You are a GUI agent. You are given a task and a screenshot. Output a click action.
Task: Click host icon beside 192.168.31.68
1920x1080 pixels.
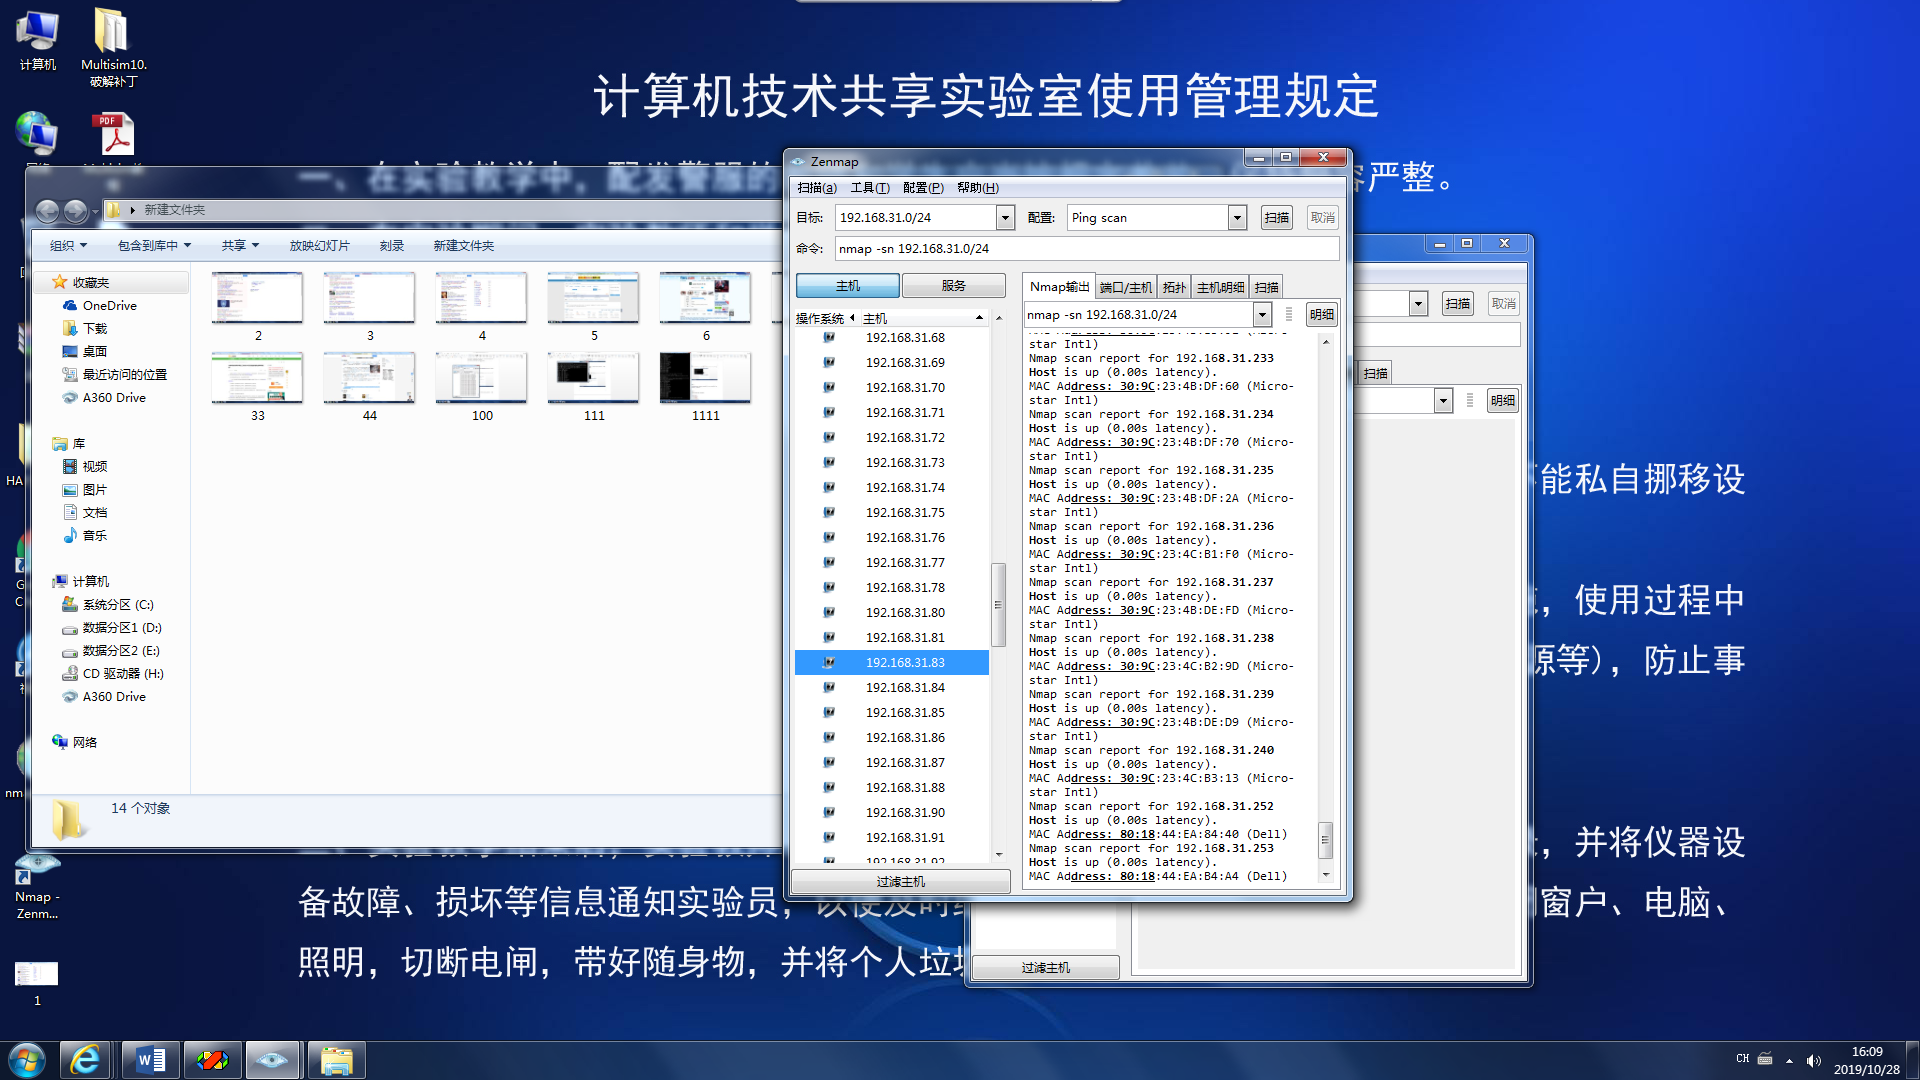[829, 337]
